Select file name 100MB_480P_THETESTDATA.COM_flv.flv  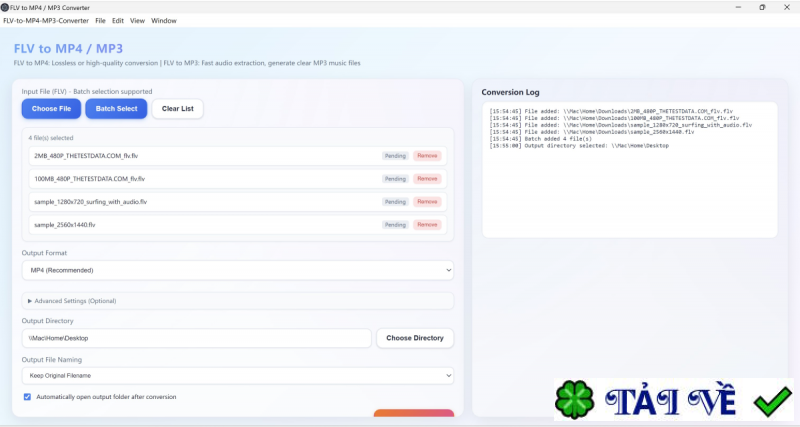click(89, 179)
